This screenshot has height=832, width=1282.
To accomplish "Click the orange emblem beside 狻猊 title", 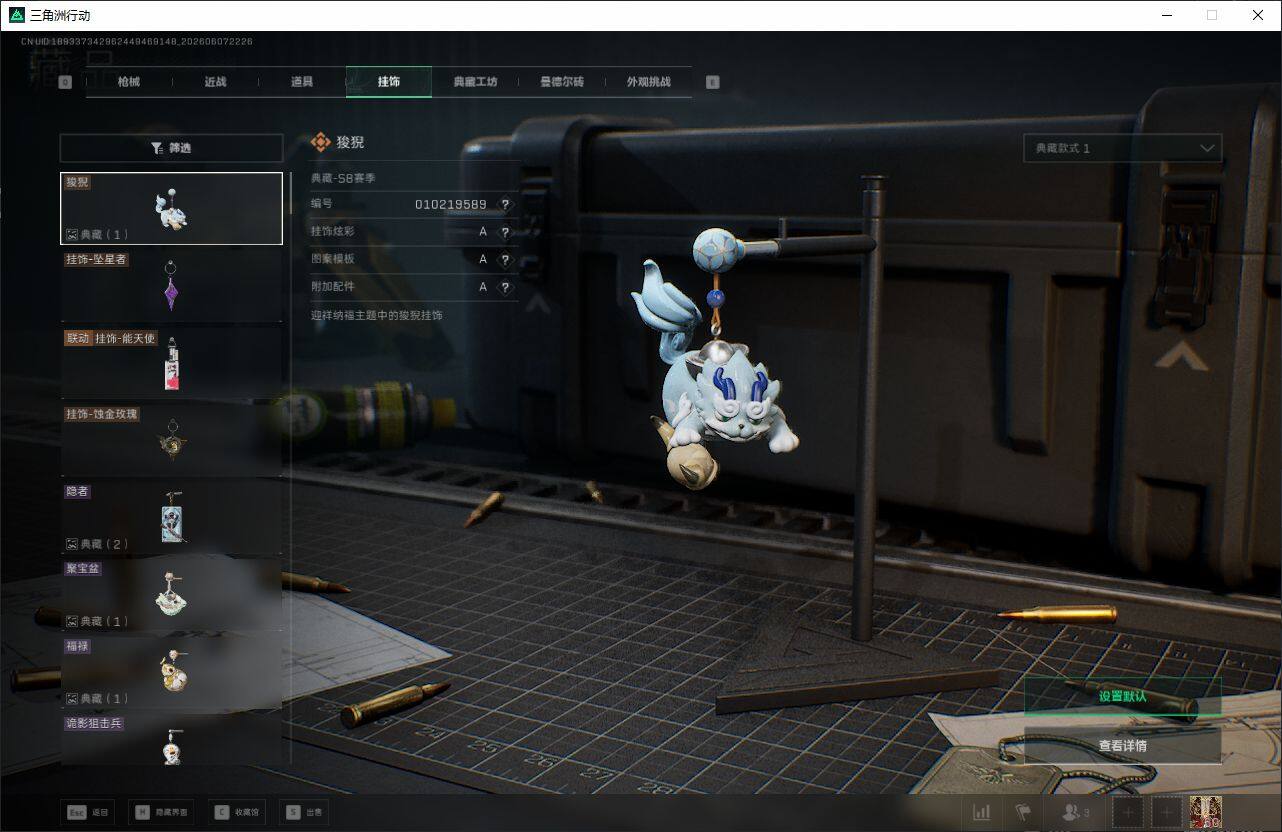I will [321, 142].
